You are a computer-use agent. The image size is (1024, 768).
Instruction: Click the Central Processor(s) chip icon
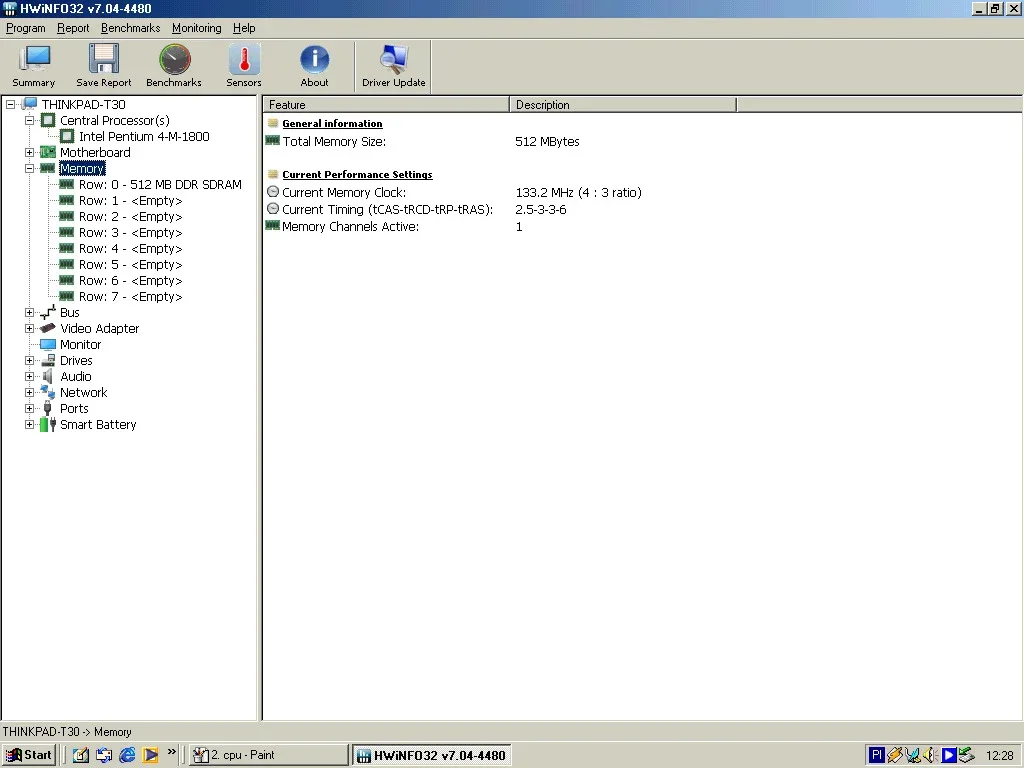click(48, 120)
